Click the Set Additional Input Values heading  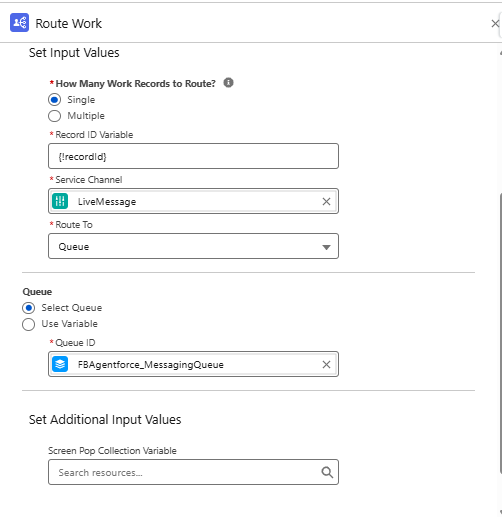[105, 420]
